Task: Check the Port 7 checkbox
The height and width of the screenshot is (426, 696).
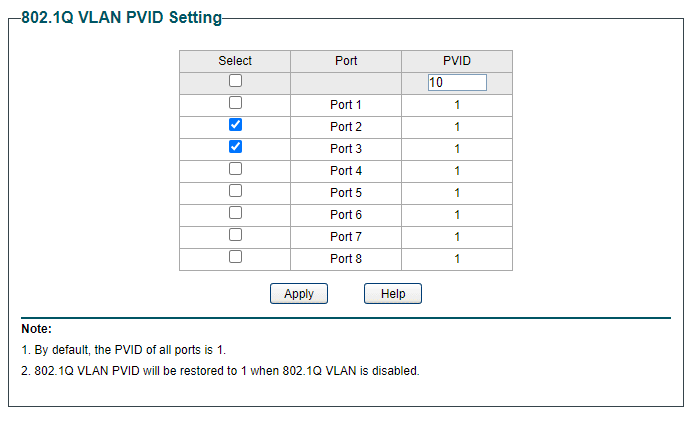Action: tap(235, 235)
